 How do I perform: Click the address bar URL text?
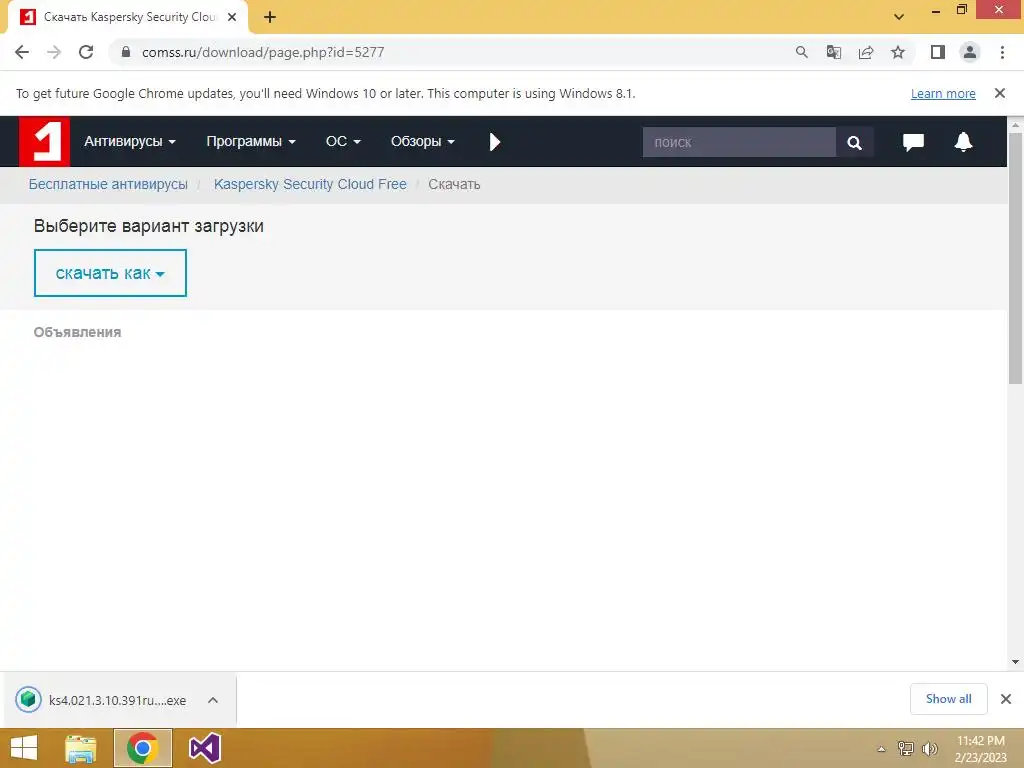[x=263, y=52]
